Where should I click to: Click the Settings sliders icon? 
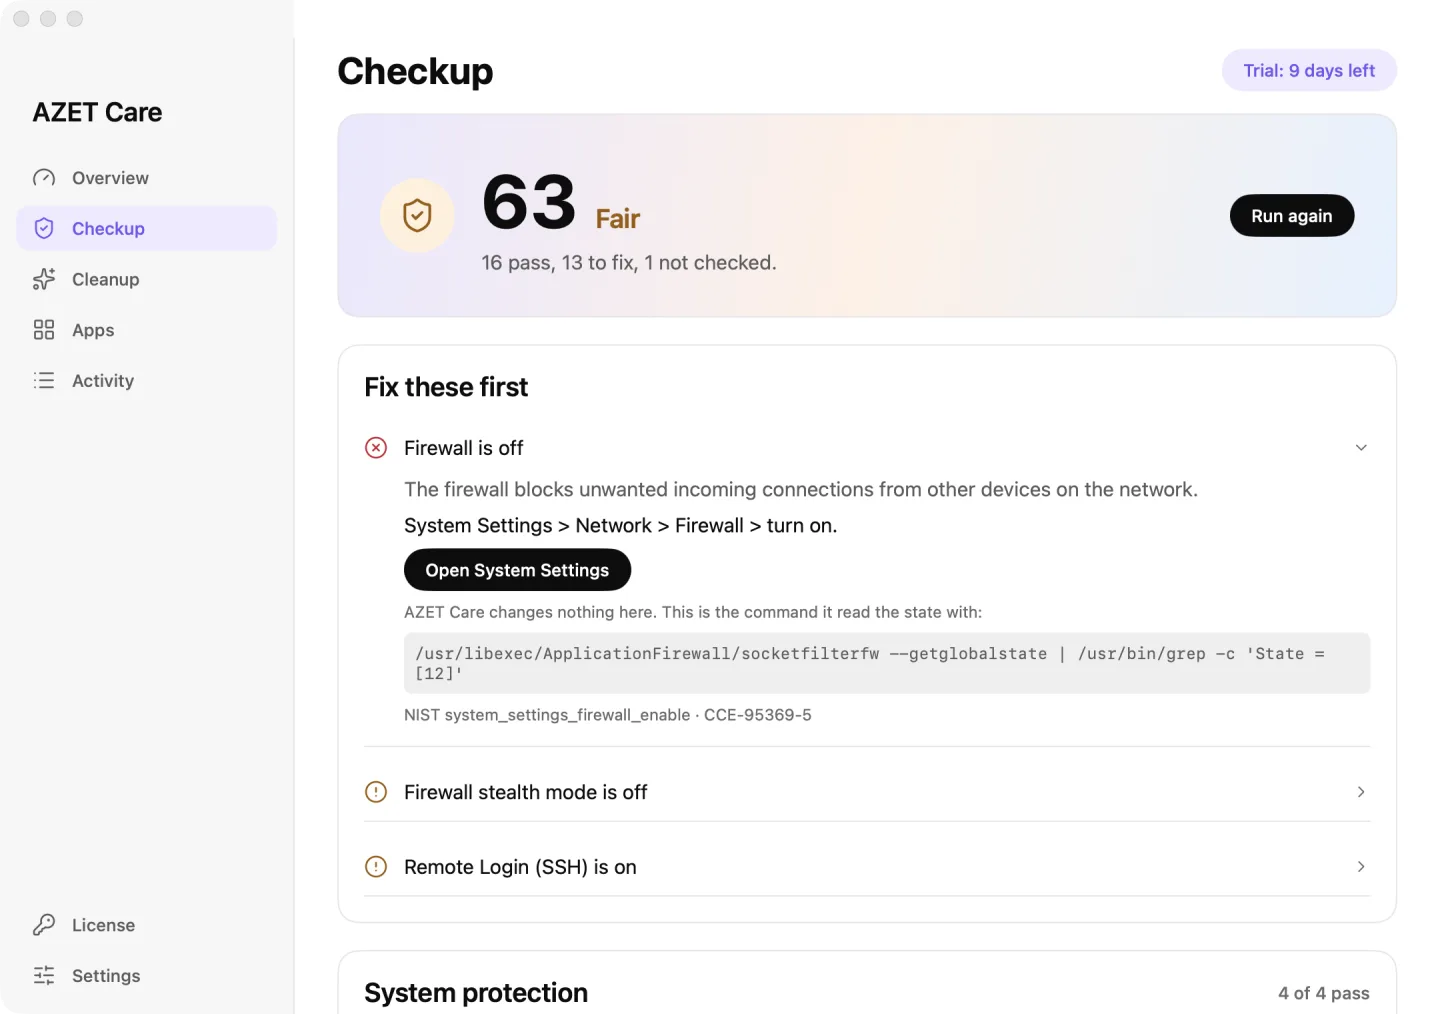point(44,976)
